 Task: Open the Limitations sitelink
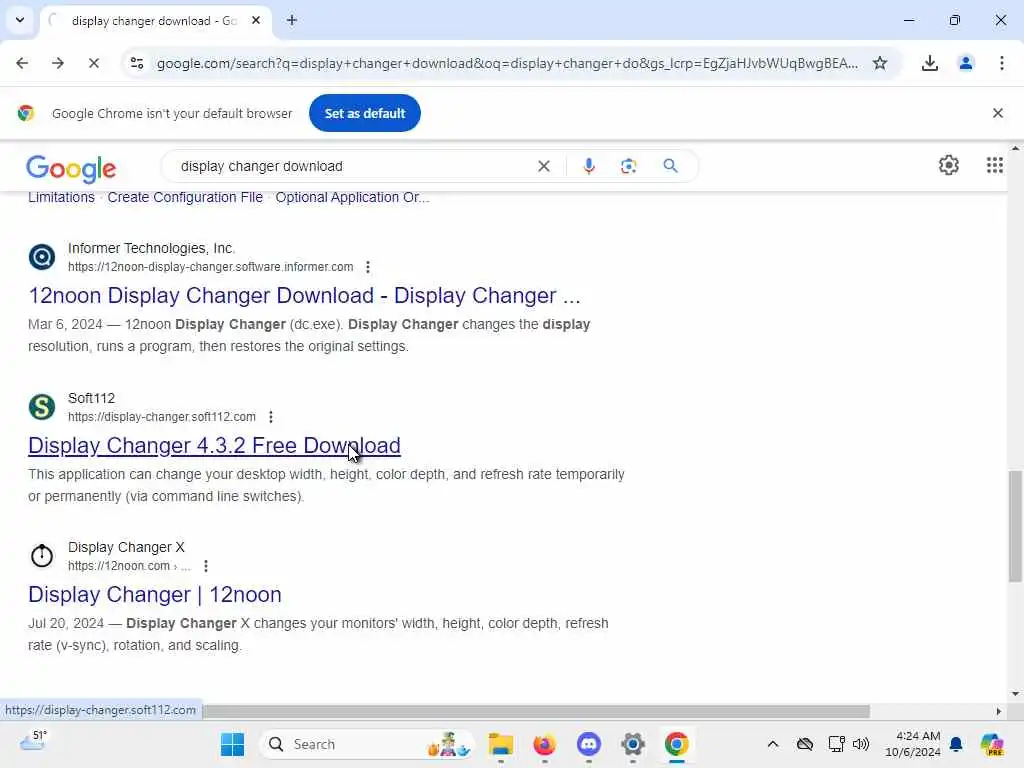(x=61, y=197)
